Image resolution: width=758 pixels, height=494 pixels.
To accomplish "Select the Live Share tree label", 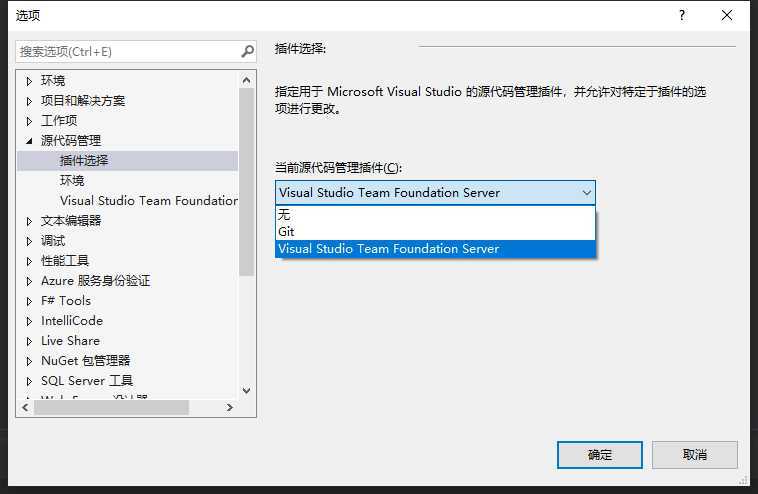I will 70,341.
